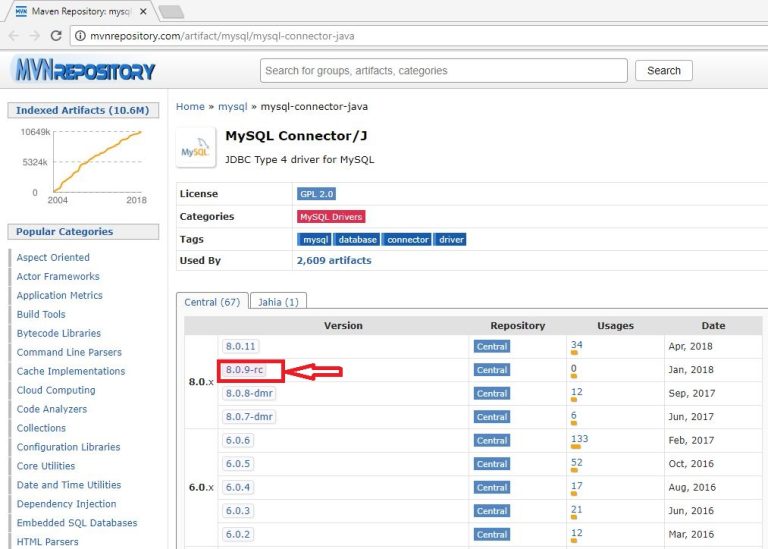Open version 8.0.9-rc
768x549 pixels.
pos(244,370)
